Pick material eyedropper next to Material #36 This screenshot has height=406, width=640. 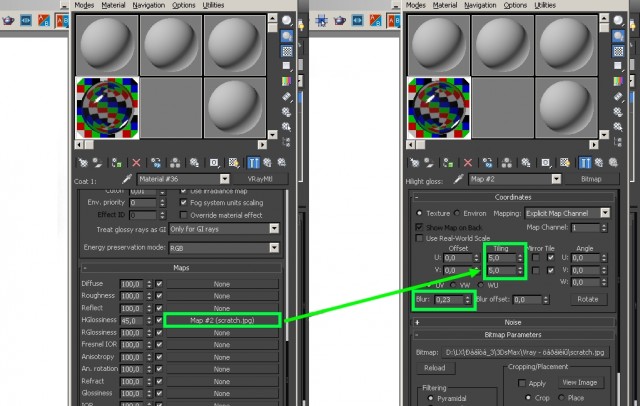[x=127, y=179]
